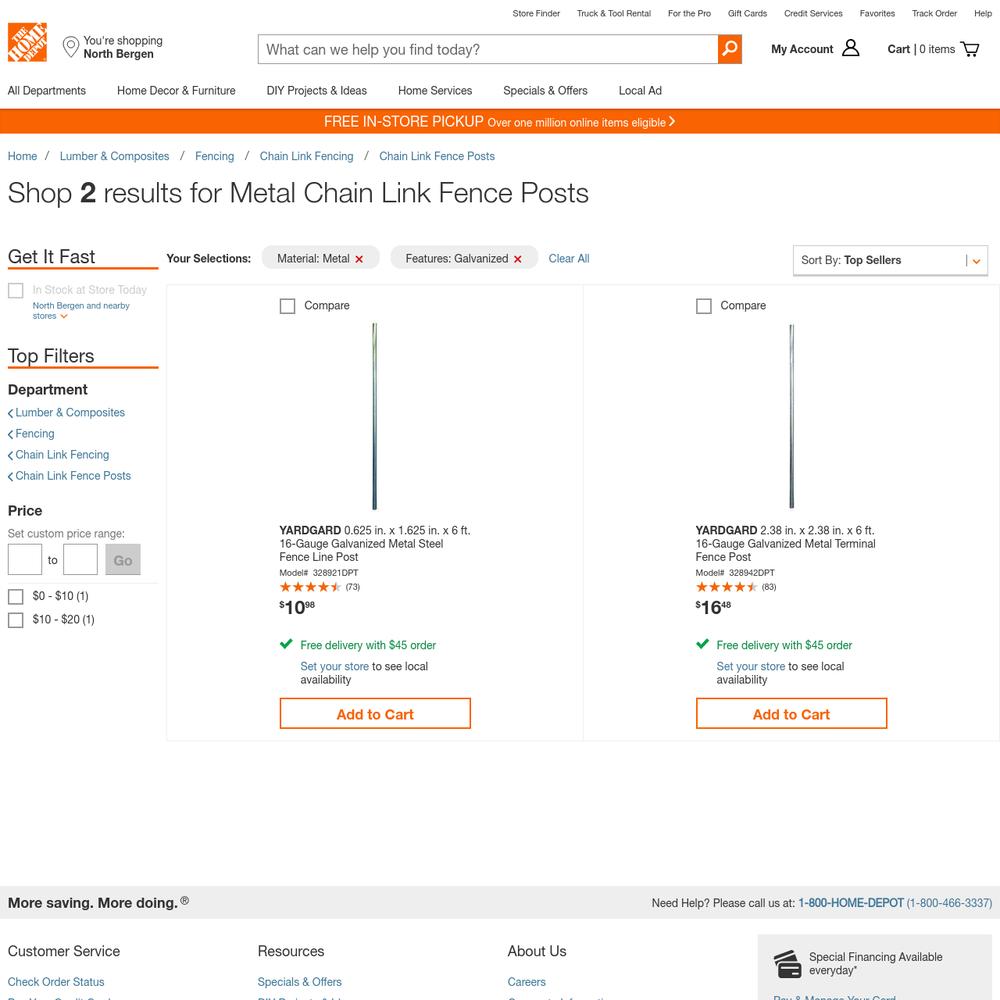Click the search input field

click(x=488, y=49)
